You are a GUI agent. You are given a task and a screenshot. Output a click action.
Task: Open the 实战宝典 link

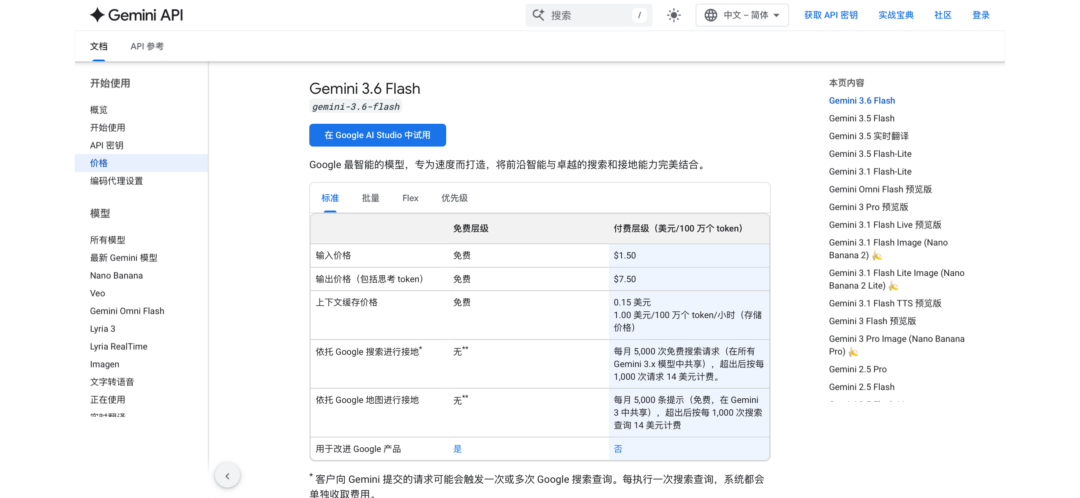click(895, 15)
